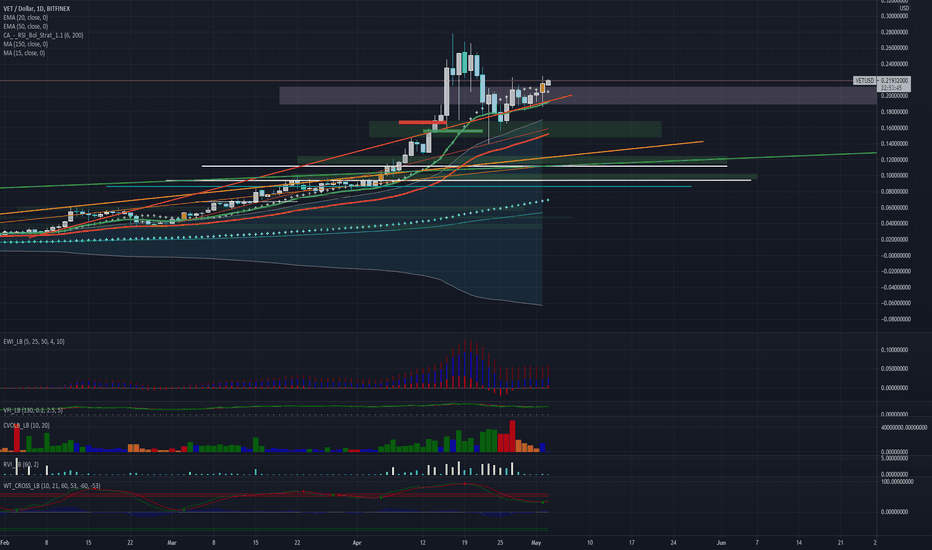The image size is (932, 550).
Task: Click the Feb label on time axis
Action: tap(5, 542)
